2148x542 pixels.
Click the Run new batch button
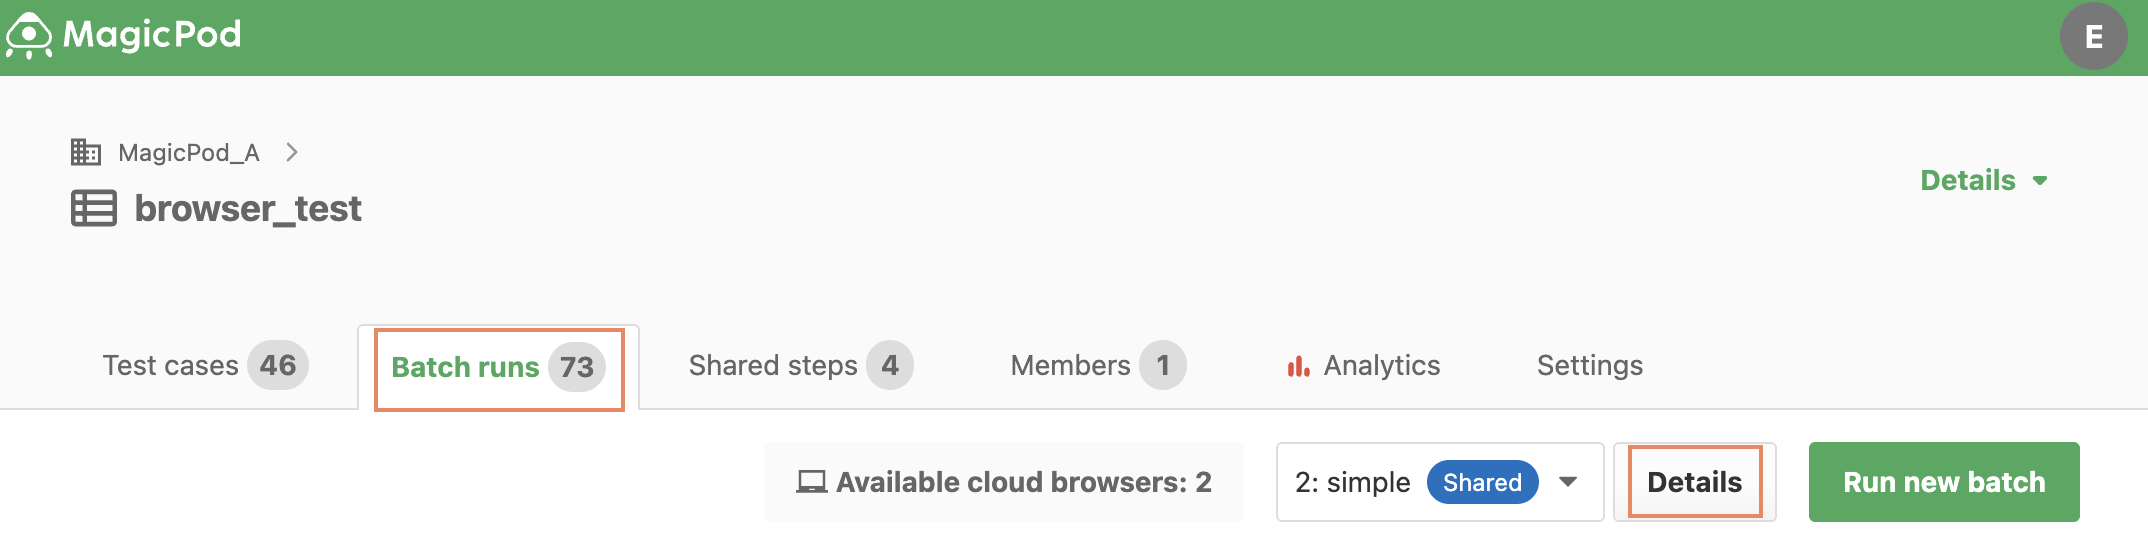[1944, 482]
